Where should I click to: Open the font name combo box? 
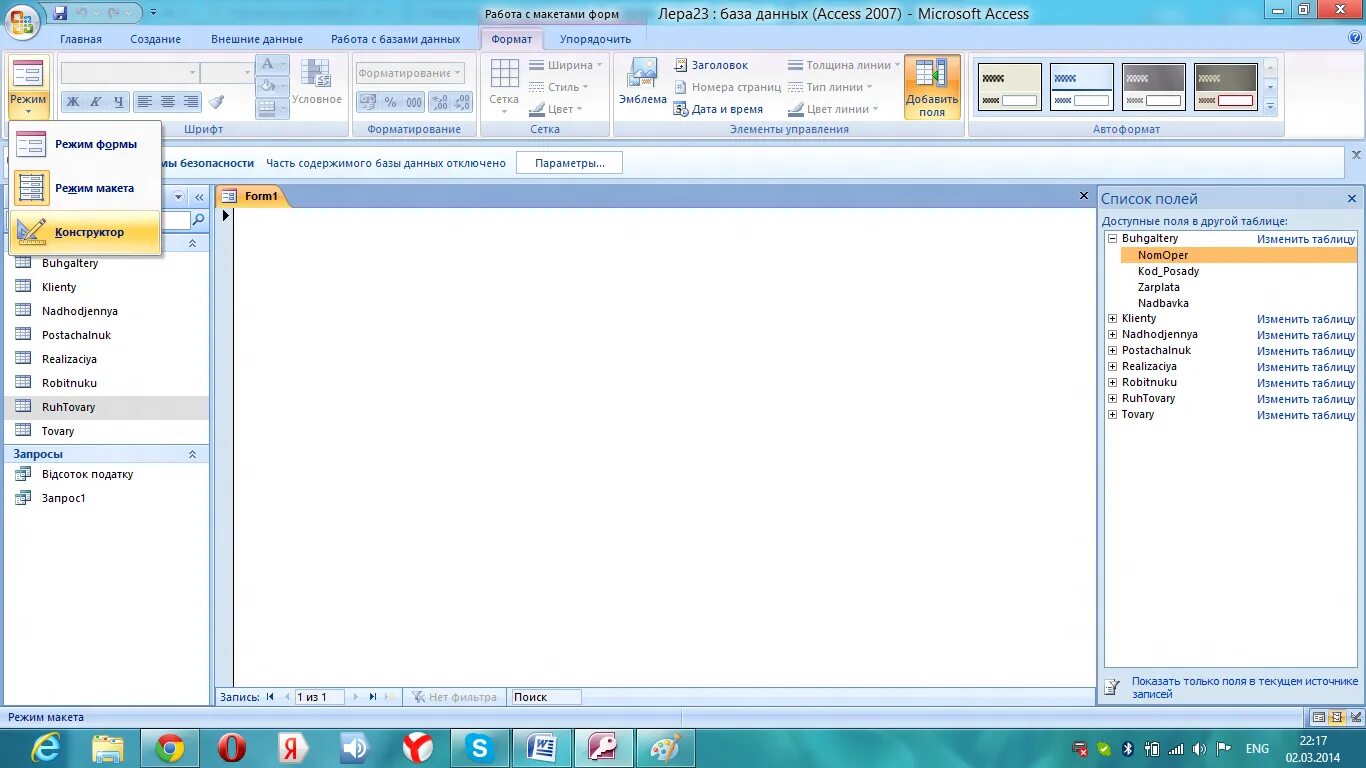(129, 73)
